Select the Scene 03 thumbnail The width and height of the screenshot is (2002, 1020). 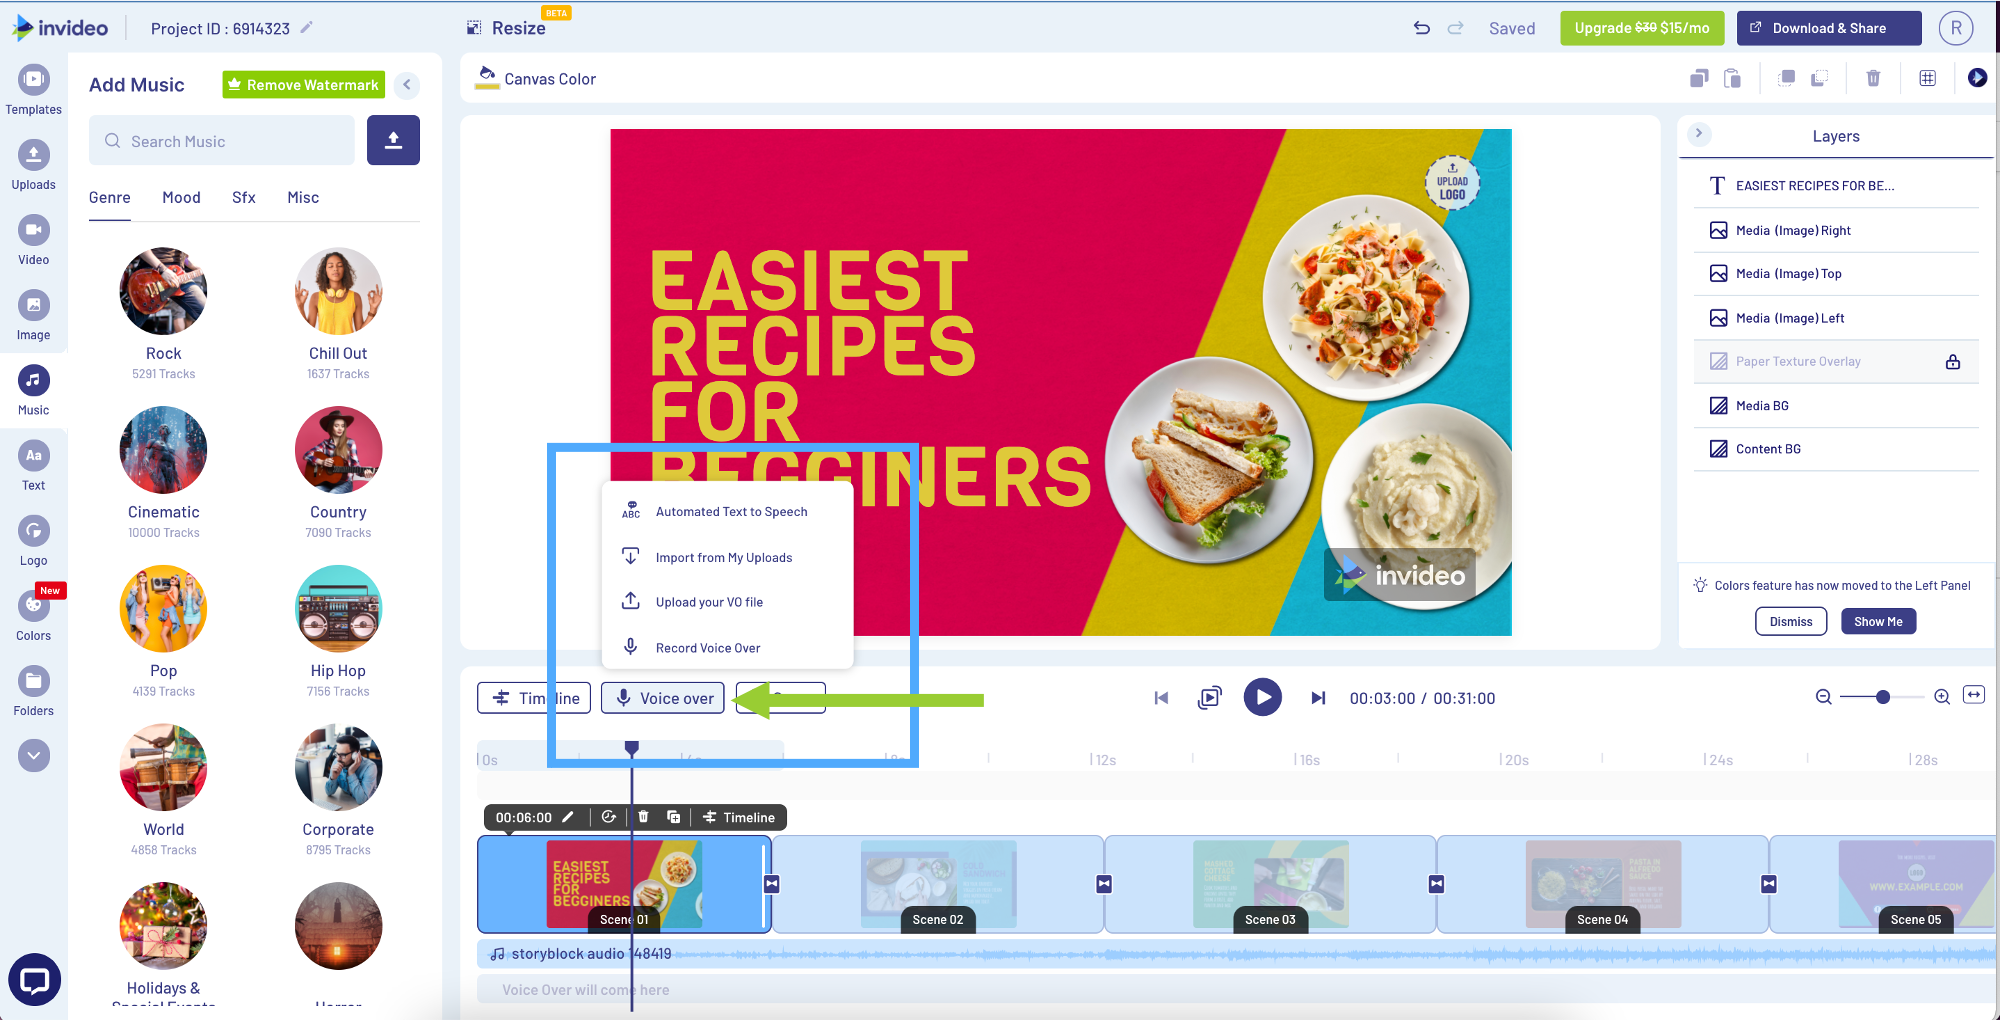(x=1270, y=884)
